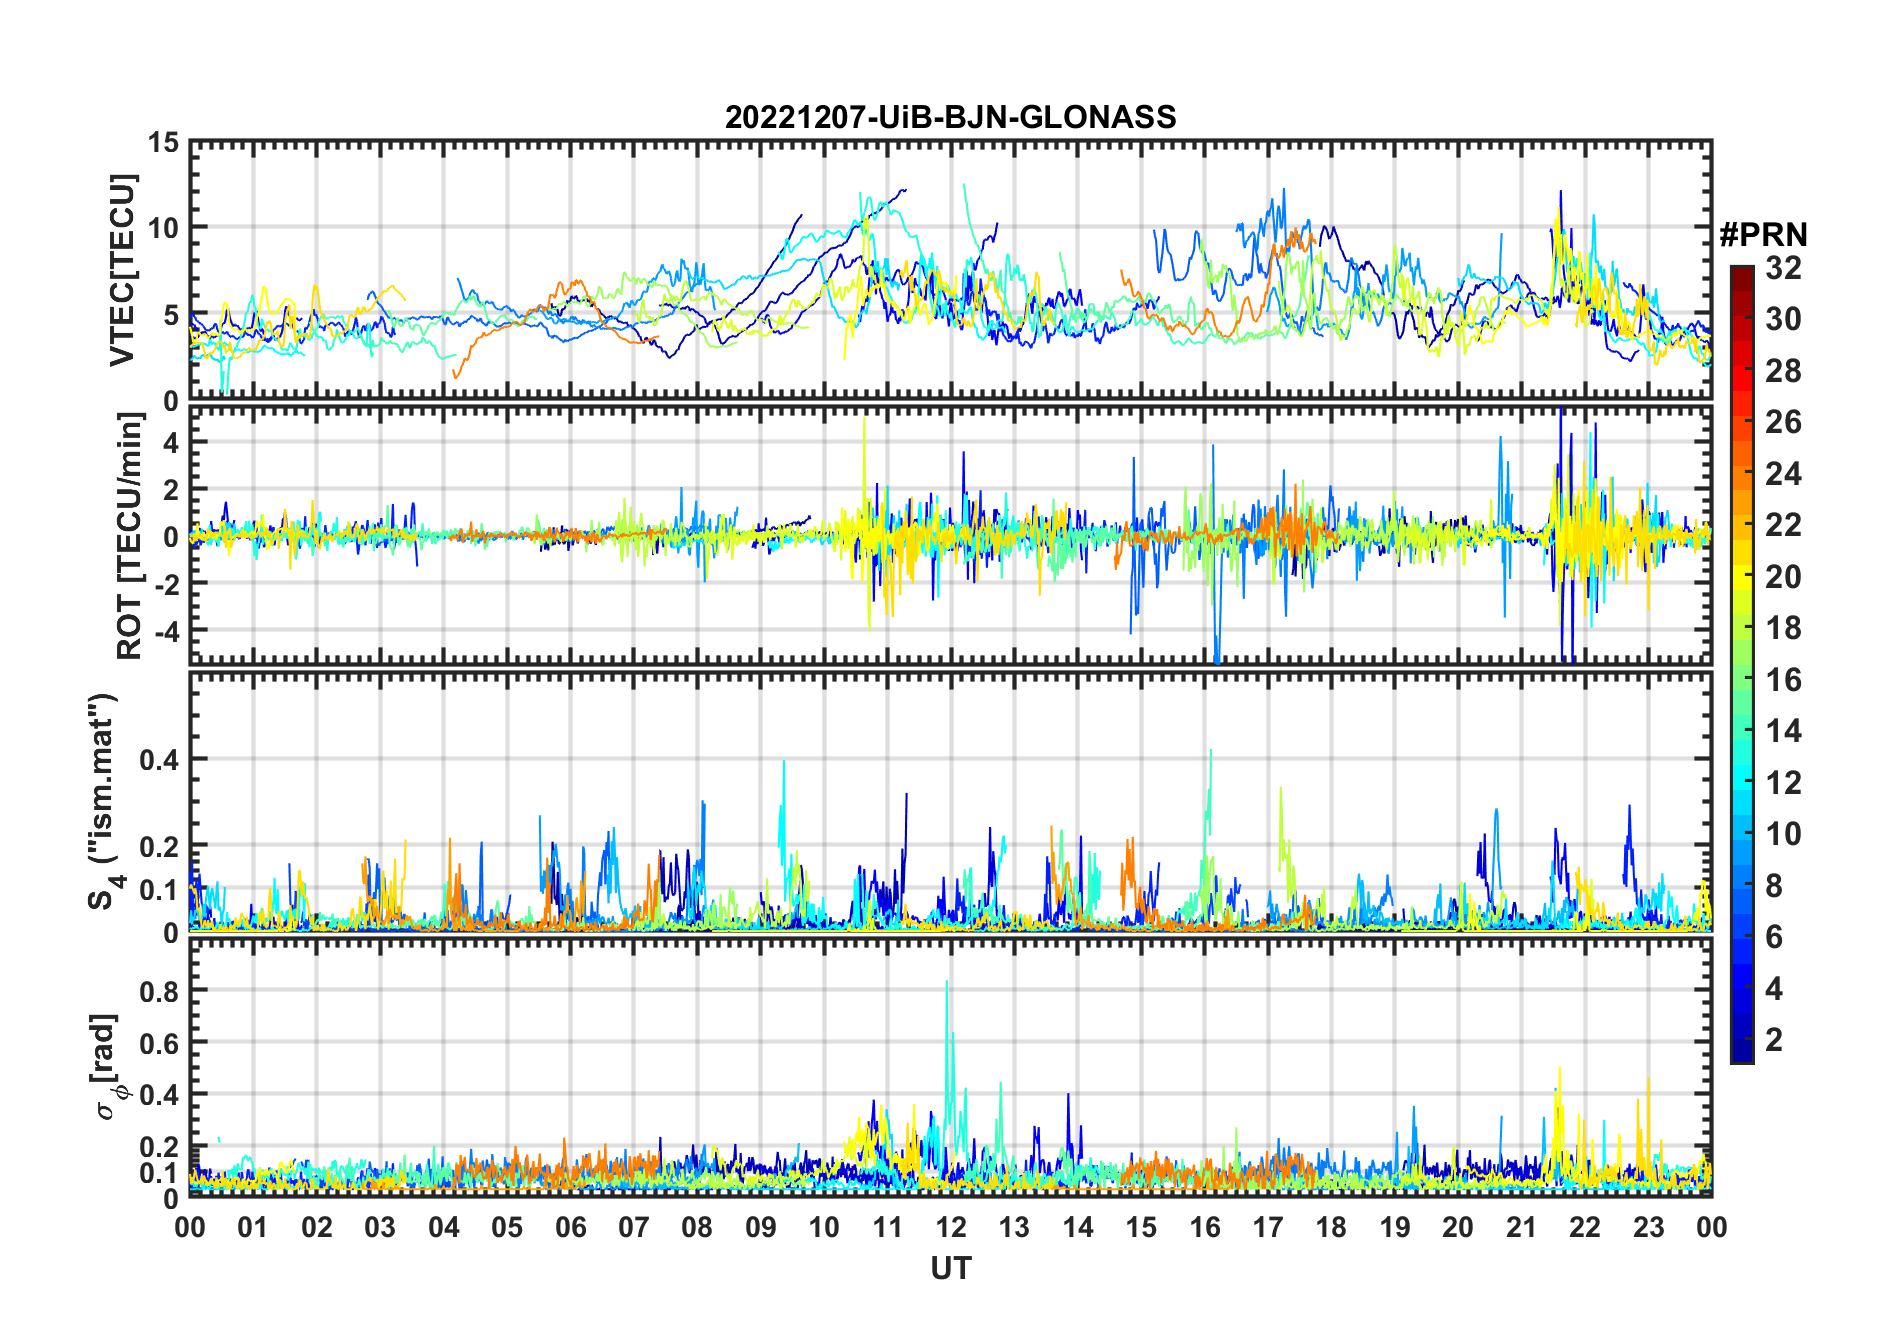Select colorbar tick label 14
The image size is (1902, 1330).
(1783, 731)
